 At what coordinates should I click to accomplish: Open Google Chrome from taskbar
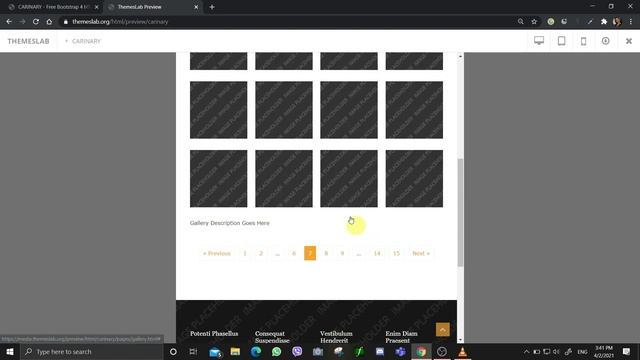(x=421, y=351)
